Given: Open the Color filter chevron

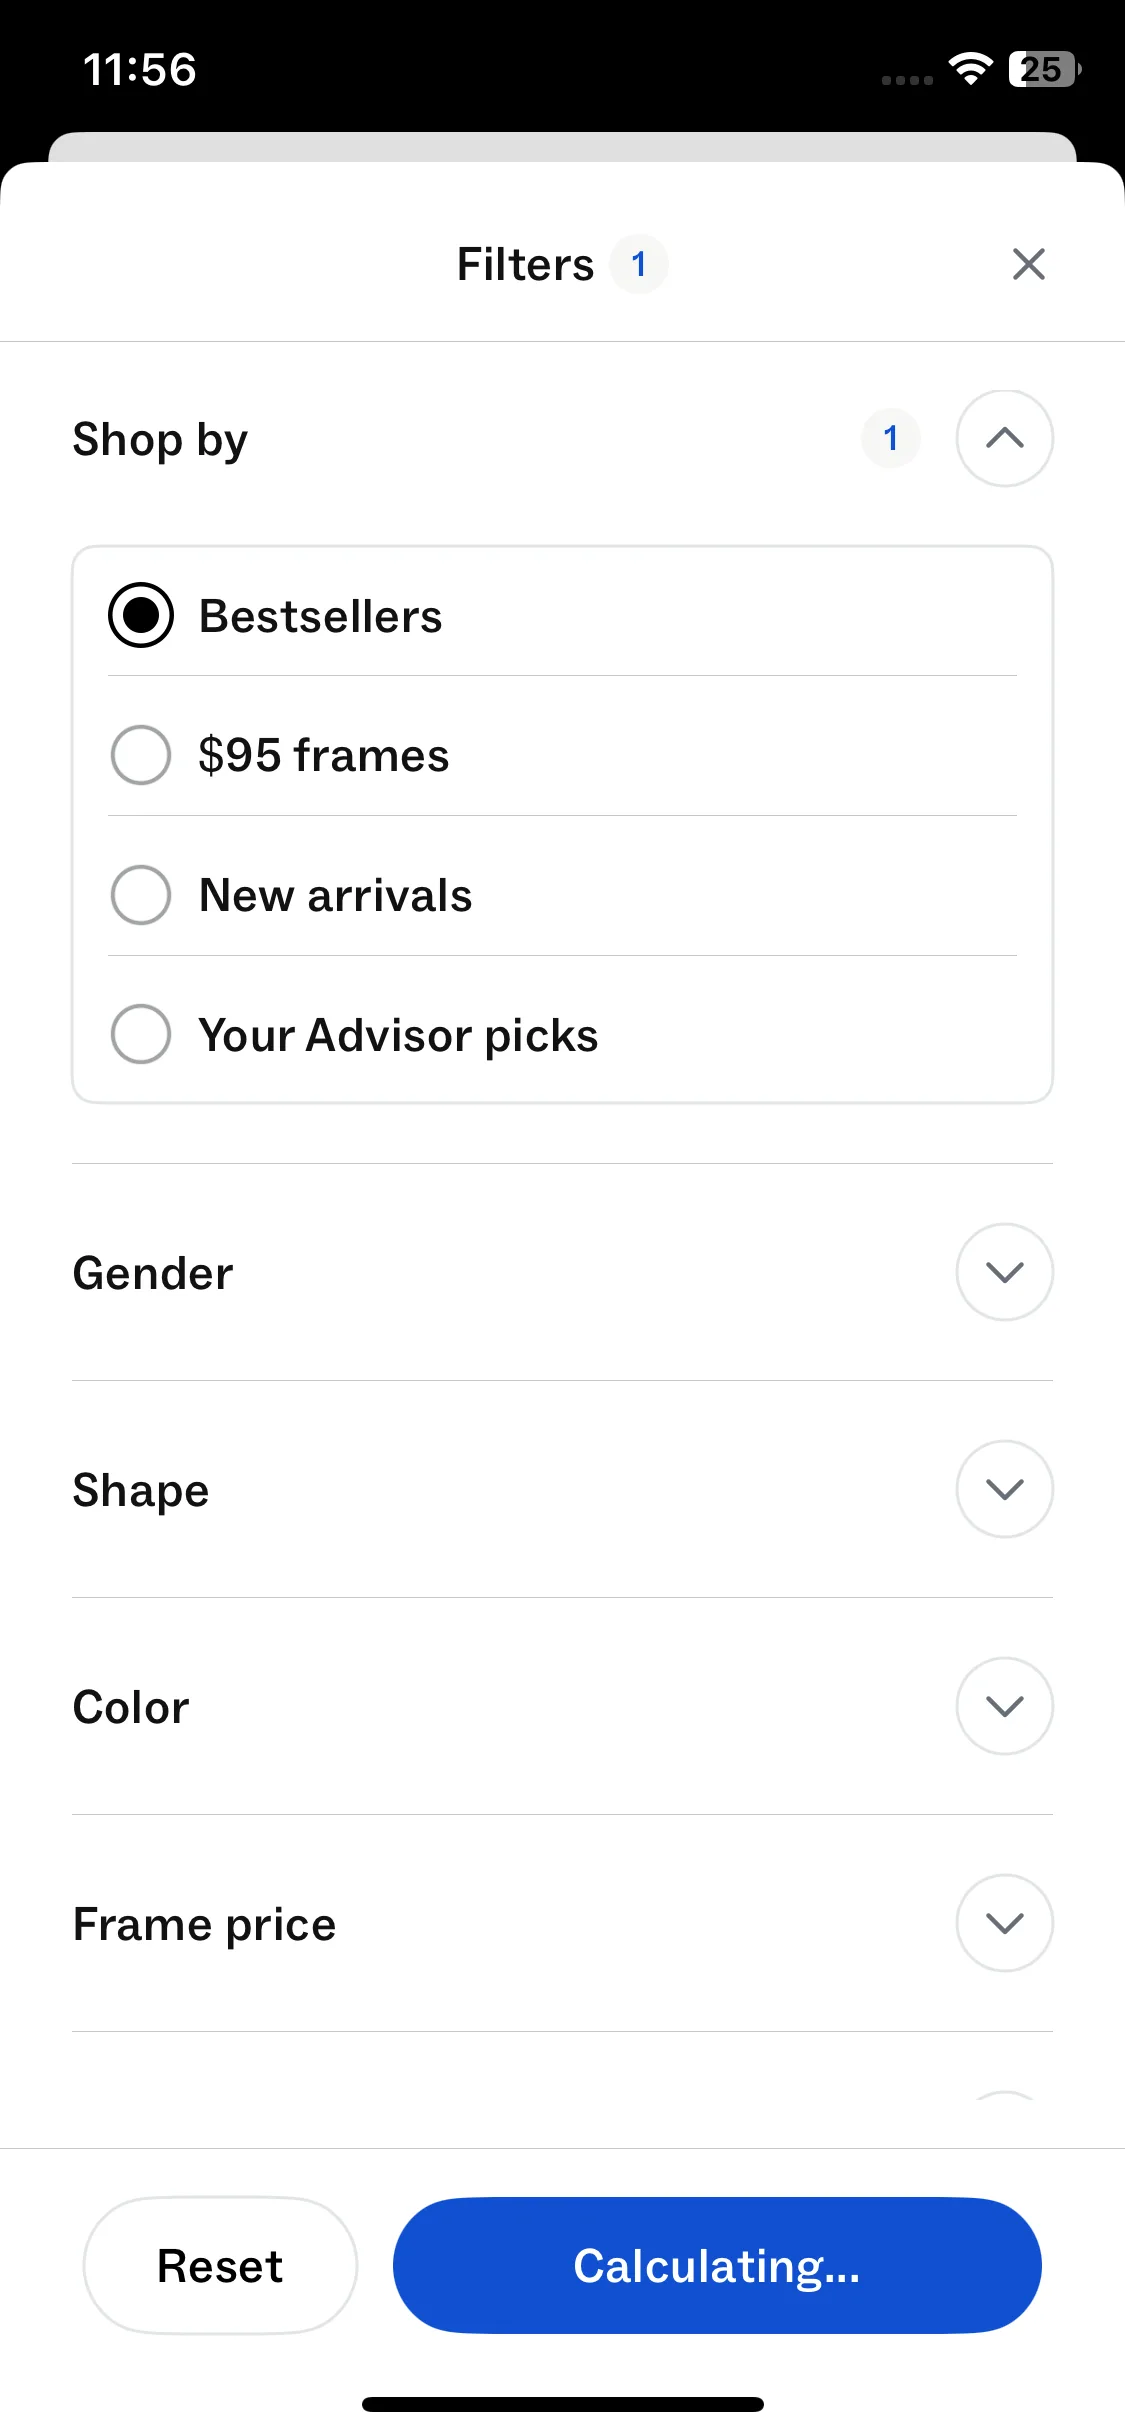Looking at the screenshot, I should coord(1004,1706).
